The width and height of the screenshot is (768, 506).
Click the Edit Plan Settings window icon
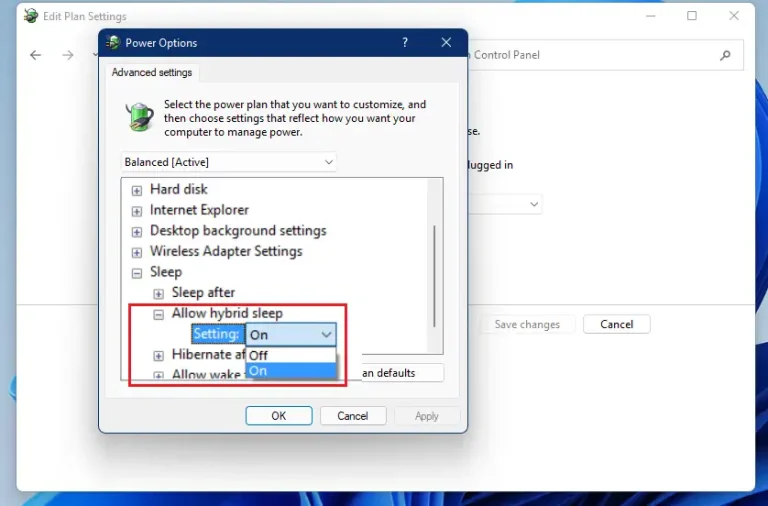coord(31,16)
